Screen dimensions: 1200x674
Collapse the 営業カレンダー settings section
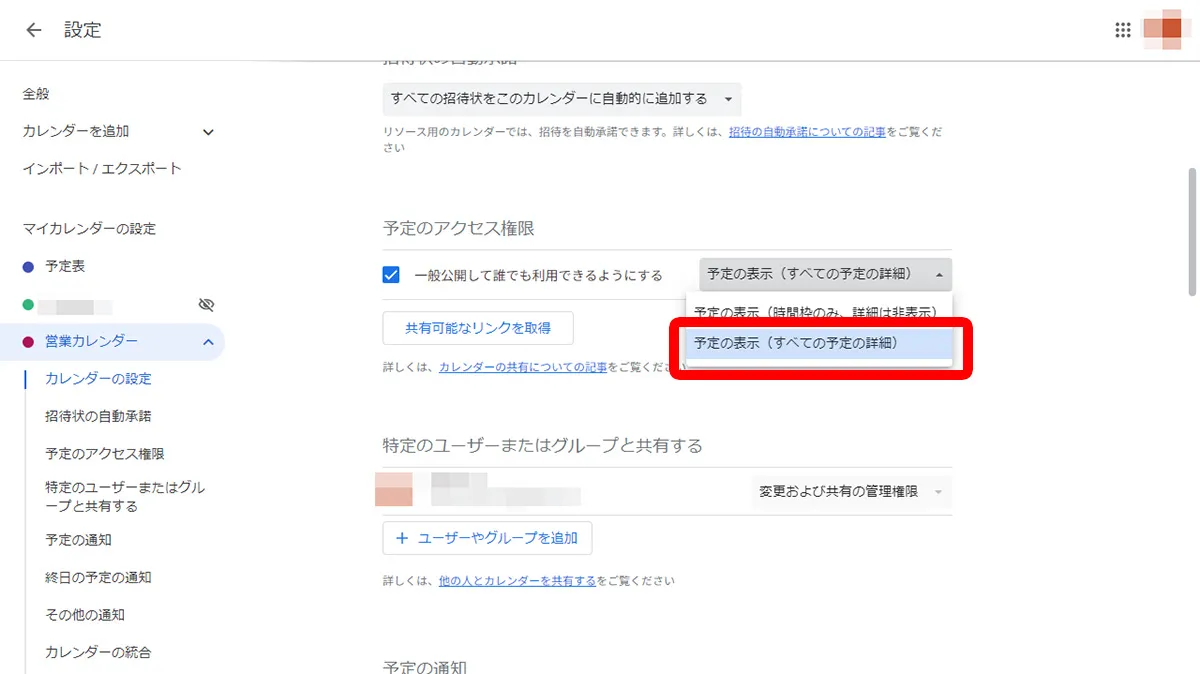[207, 341]
